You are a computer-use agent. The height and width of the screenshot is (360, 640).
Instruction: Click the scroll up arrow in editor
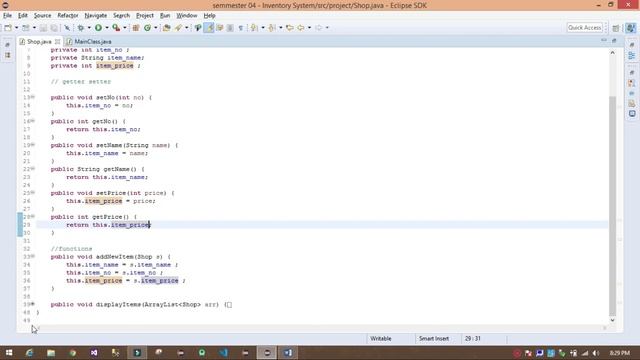click(x=612, y=53)
